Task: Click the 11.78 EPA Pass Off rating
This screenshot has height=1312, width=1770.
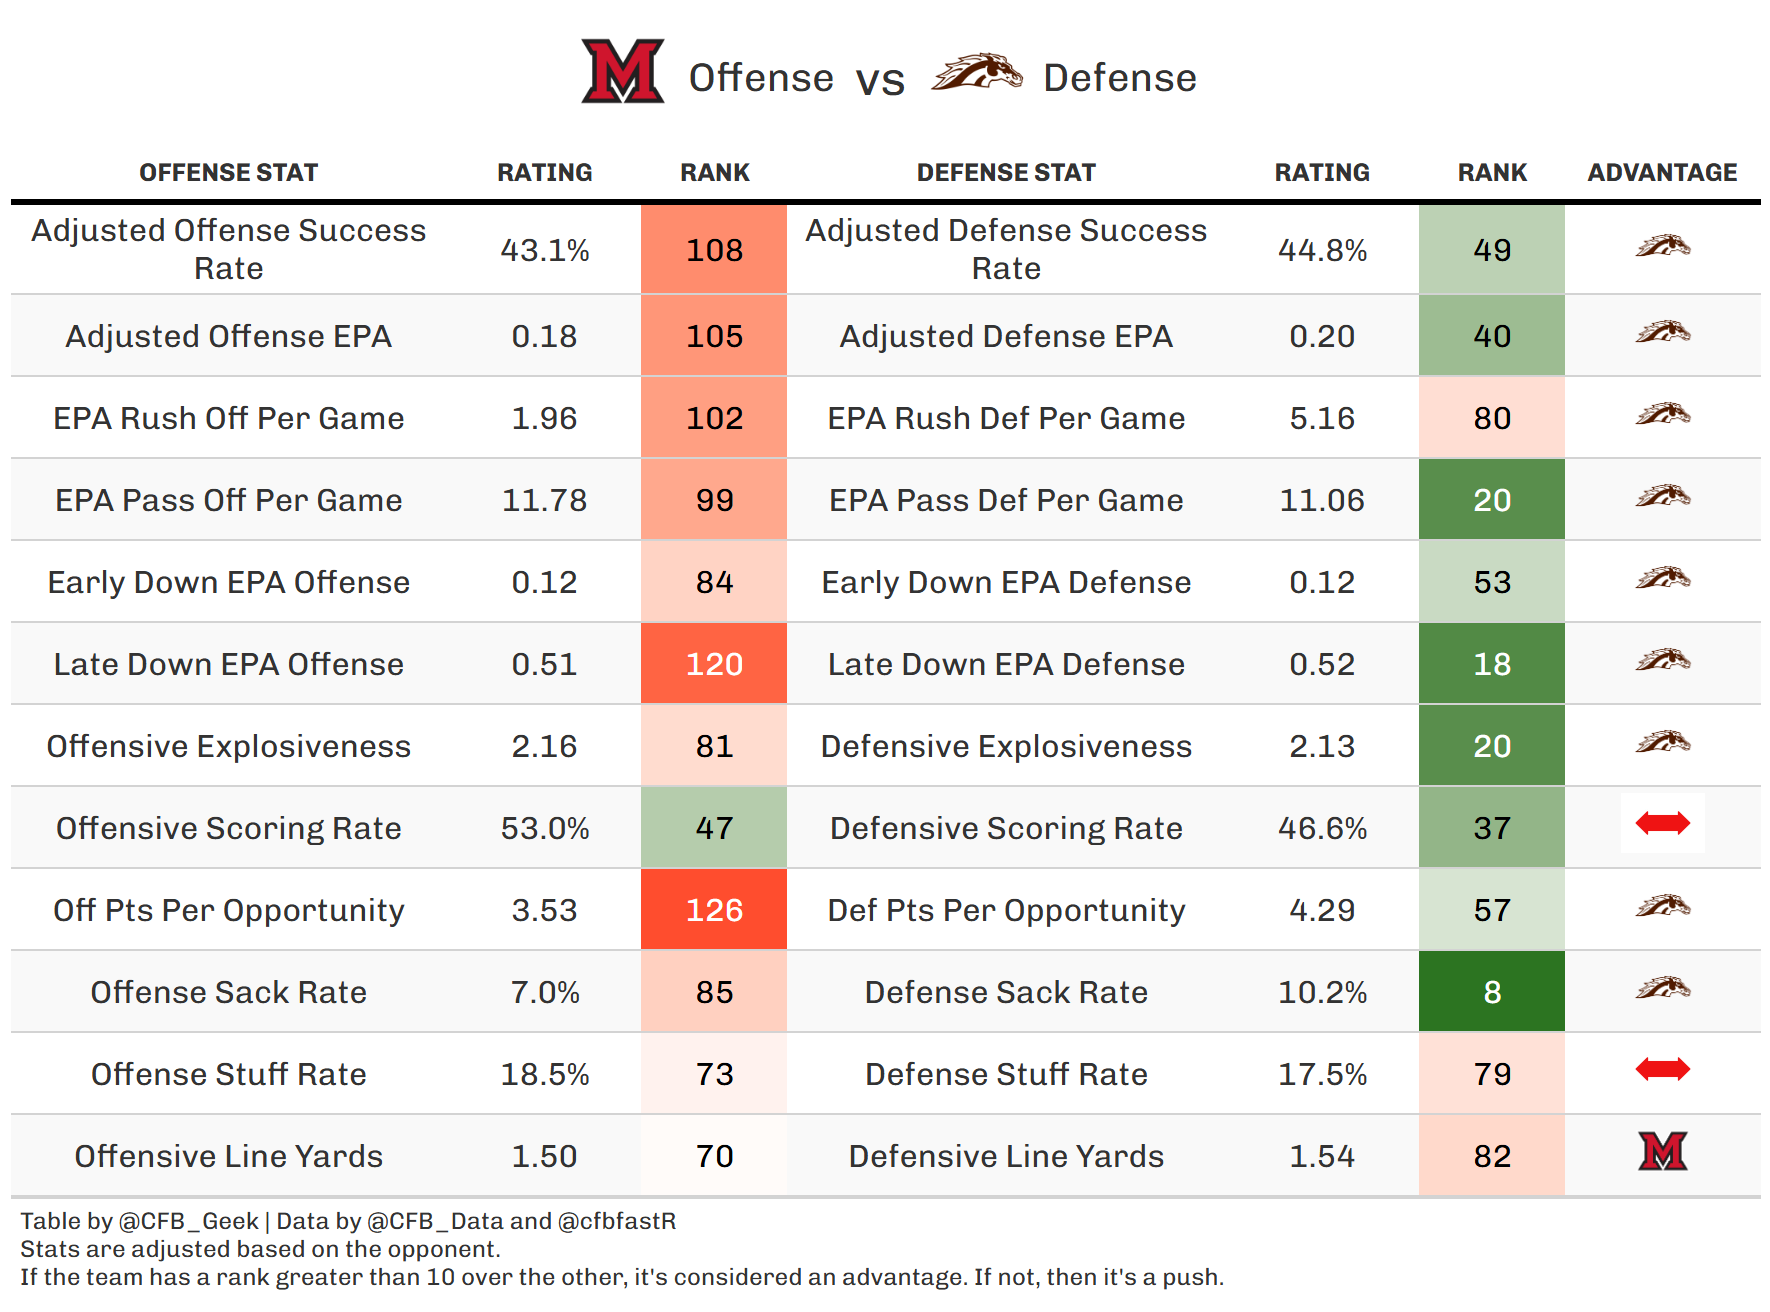Action: click(544, 500)
